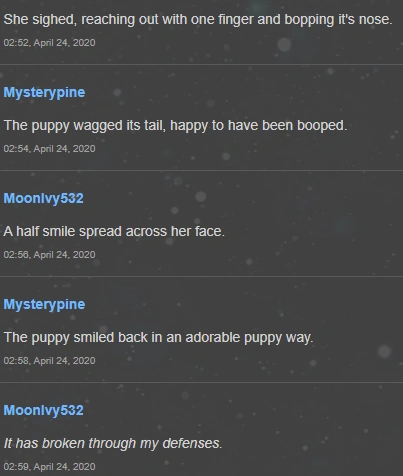This screenshot has height=476, width=403.
Task: Select MoonIvy532's username above the broken defenses message
Action: (44, 410)
